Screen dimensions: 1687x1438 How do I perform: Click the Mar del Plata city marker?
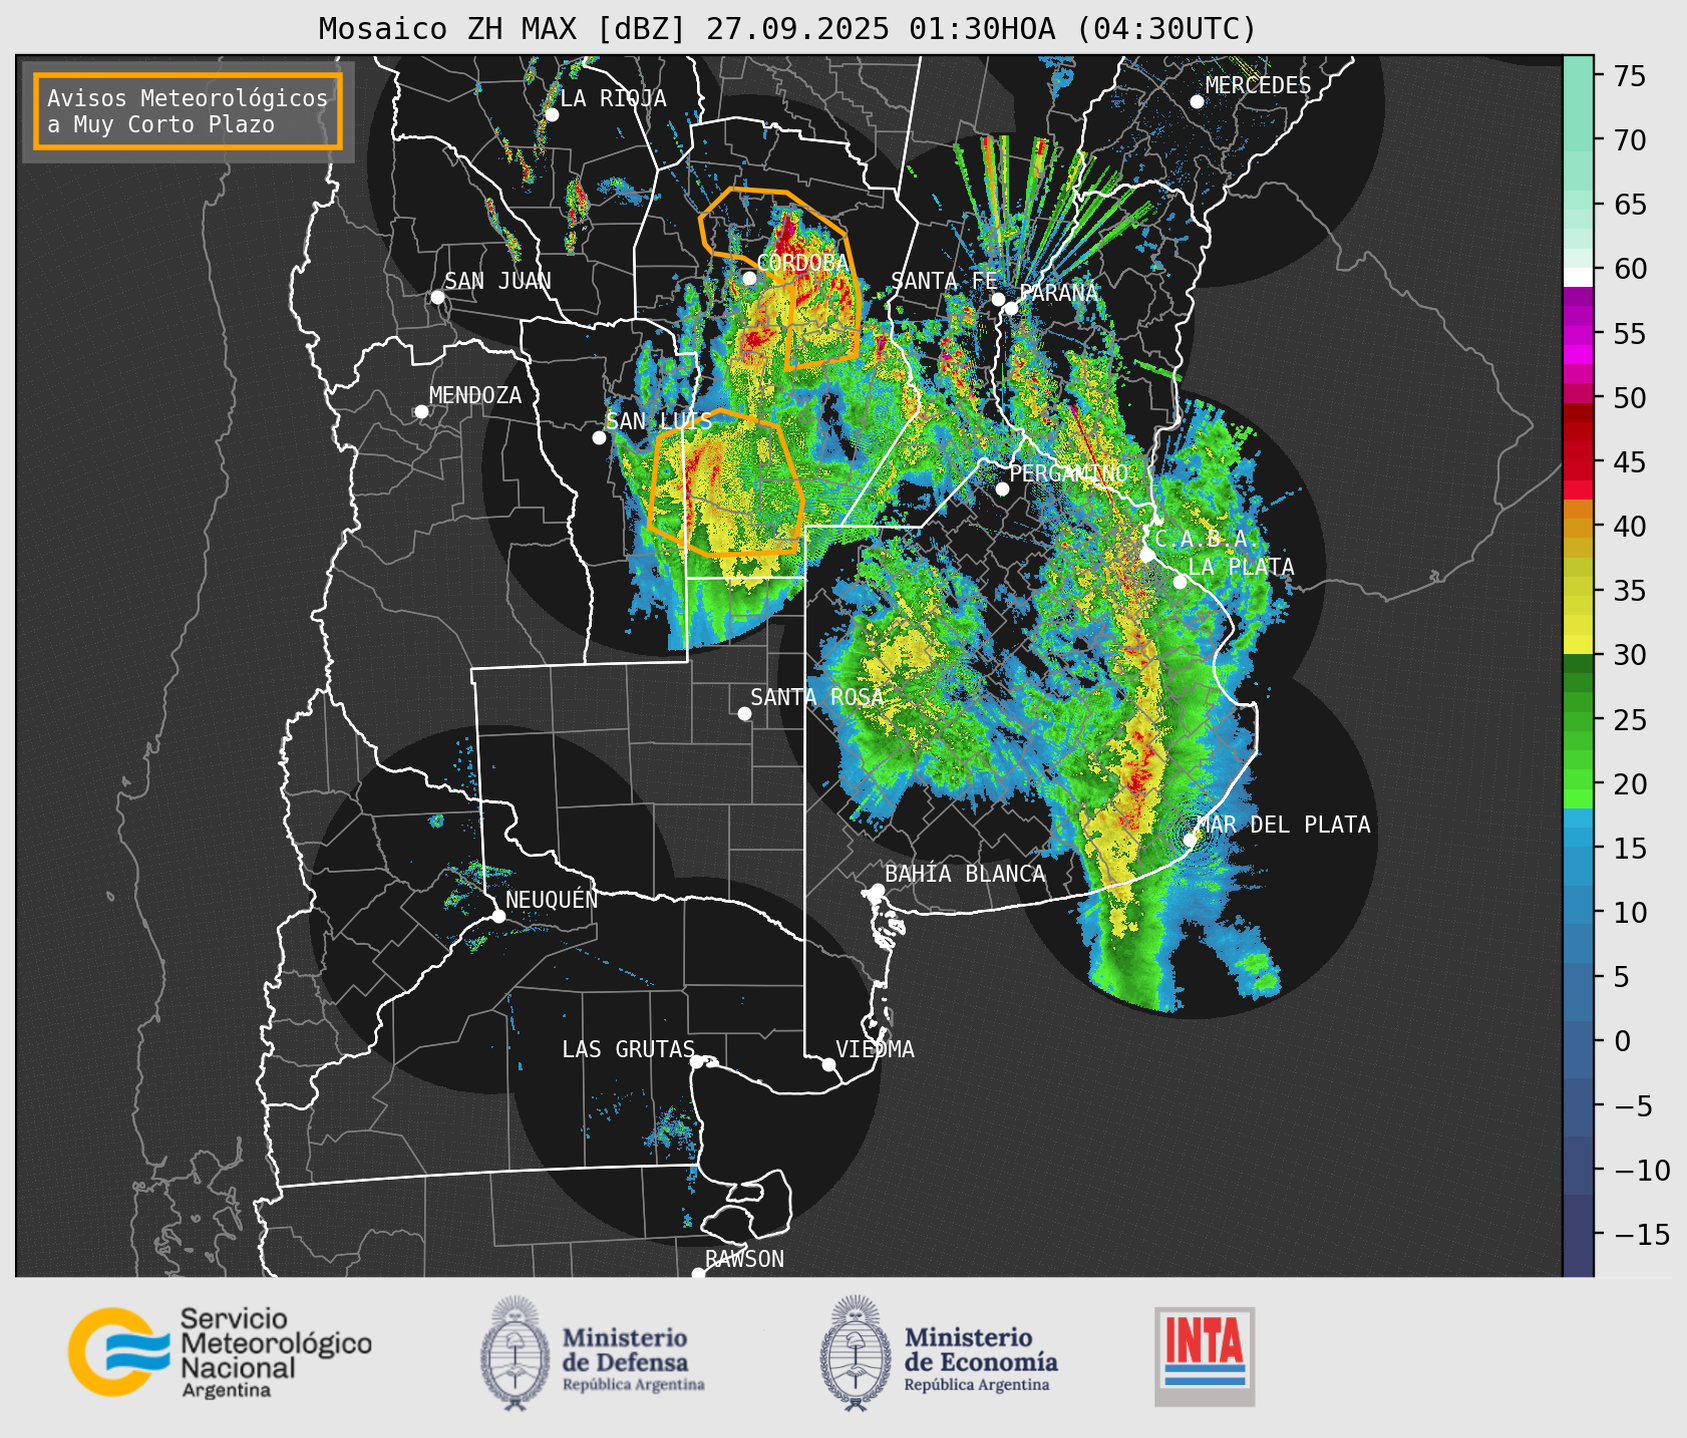[x=1190, y=839]
